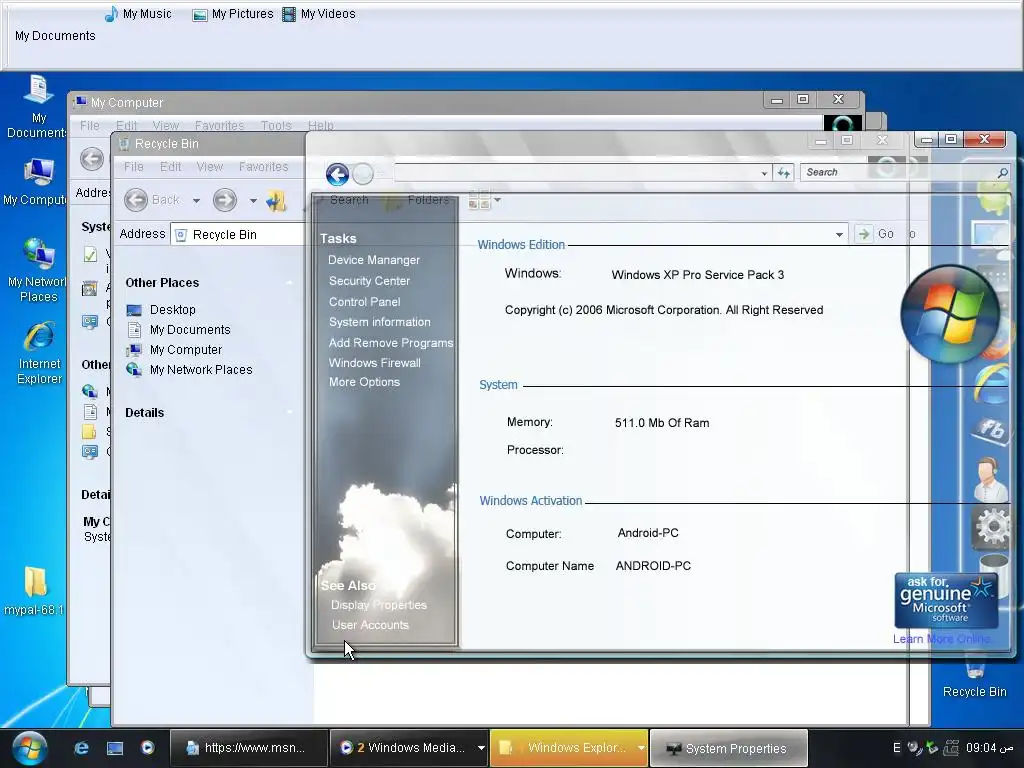The height and width of the screenshot is (768, 1024).
Task: Open Desktop in Other Places
Action: (x=161, y=310)
